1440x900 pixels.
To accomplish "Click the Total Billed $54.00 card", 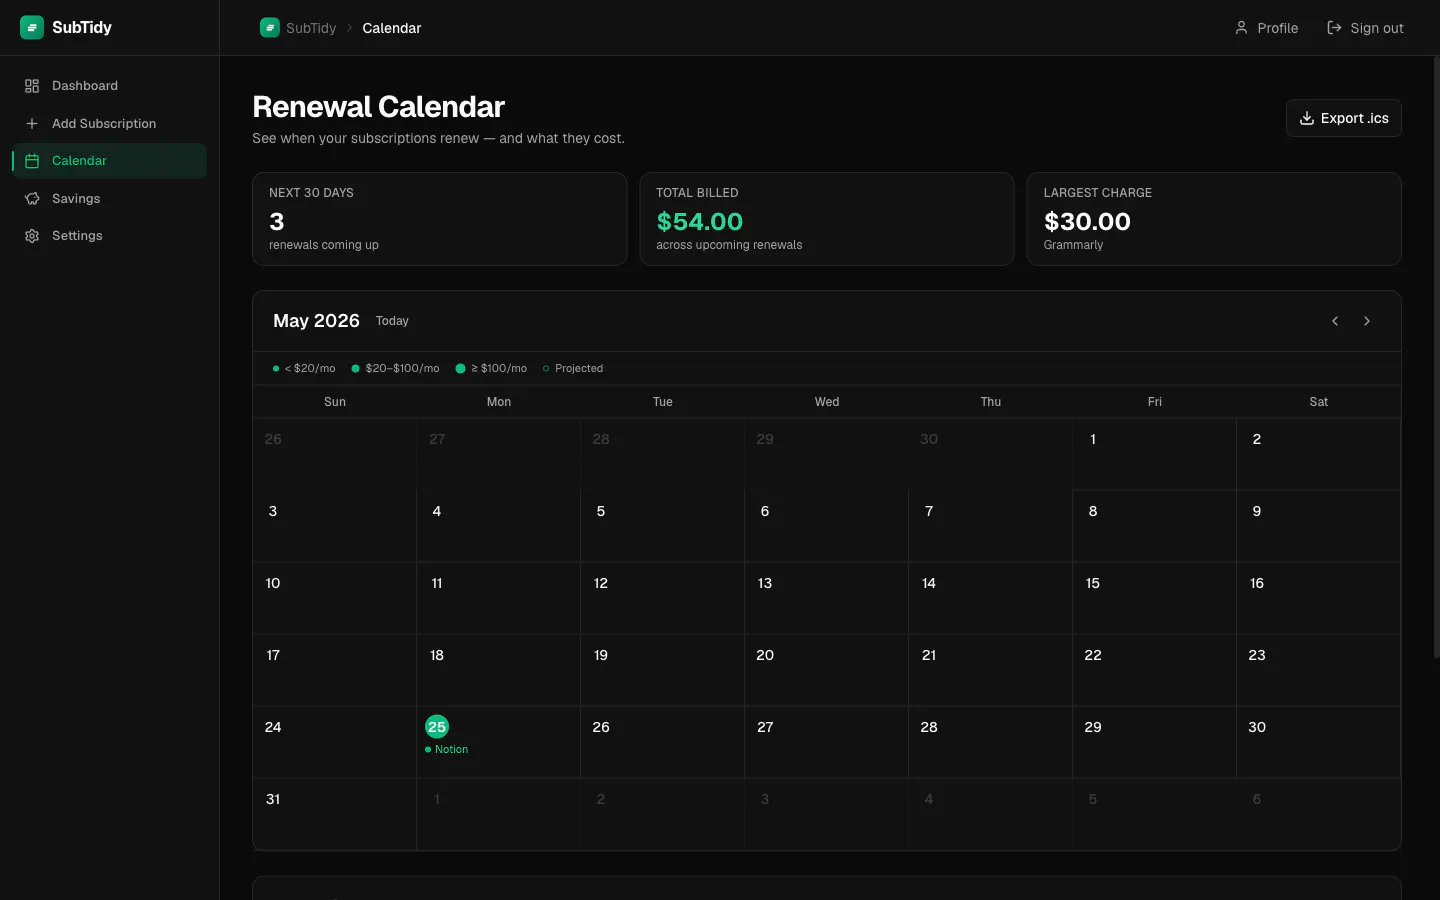I will click(827, 219).
